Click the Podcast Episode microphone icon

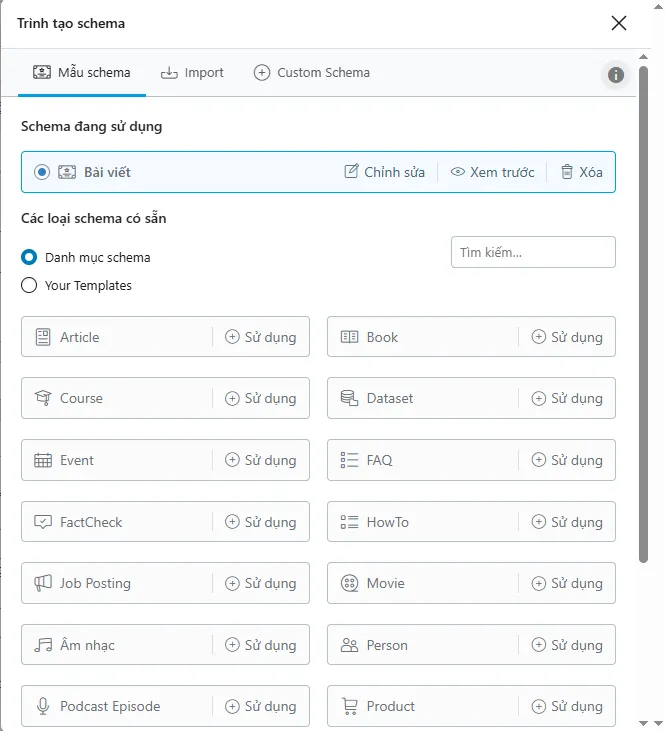coord(43,706)
